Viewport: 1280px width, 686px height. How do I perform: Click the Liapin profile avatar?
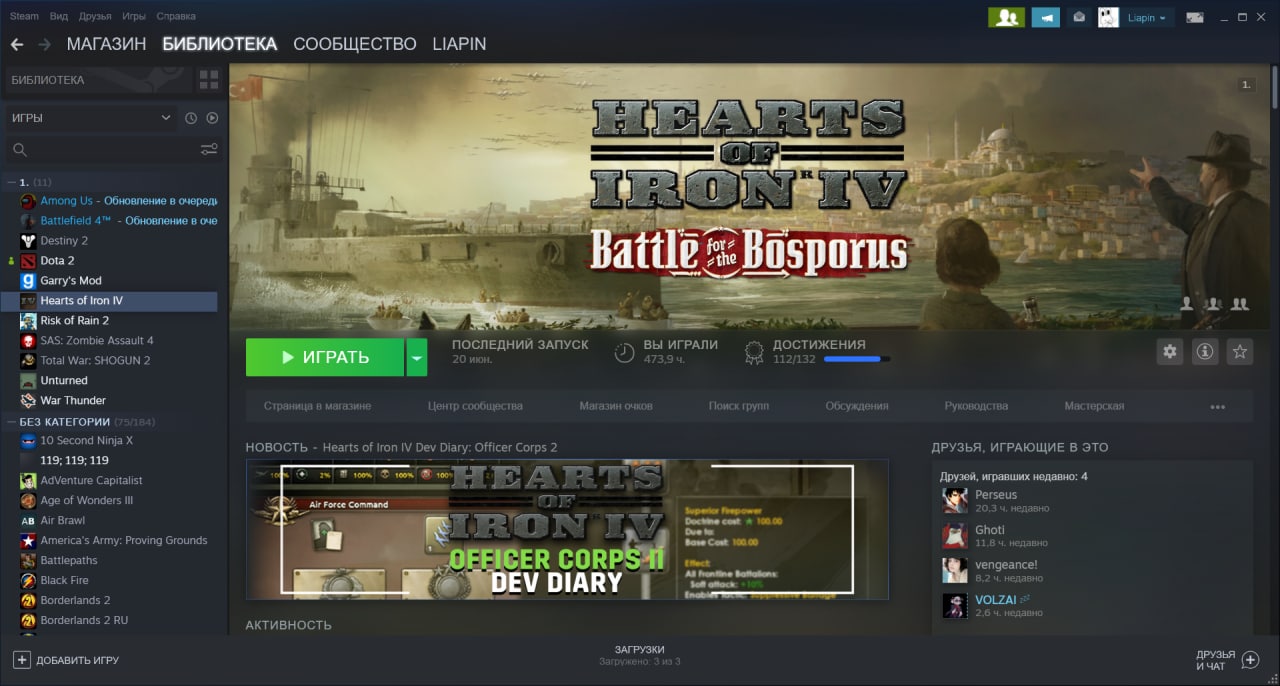[x=1108, y=17]
